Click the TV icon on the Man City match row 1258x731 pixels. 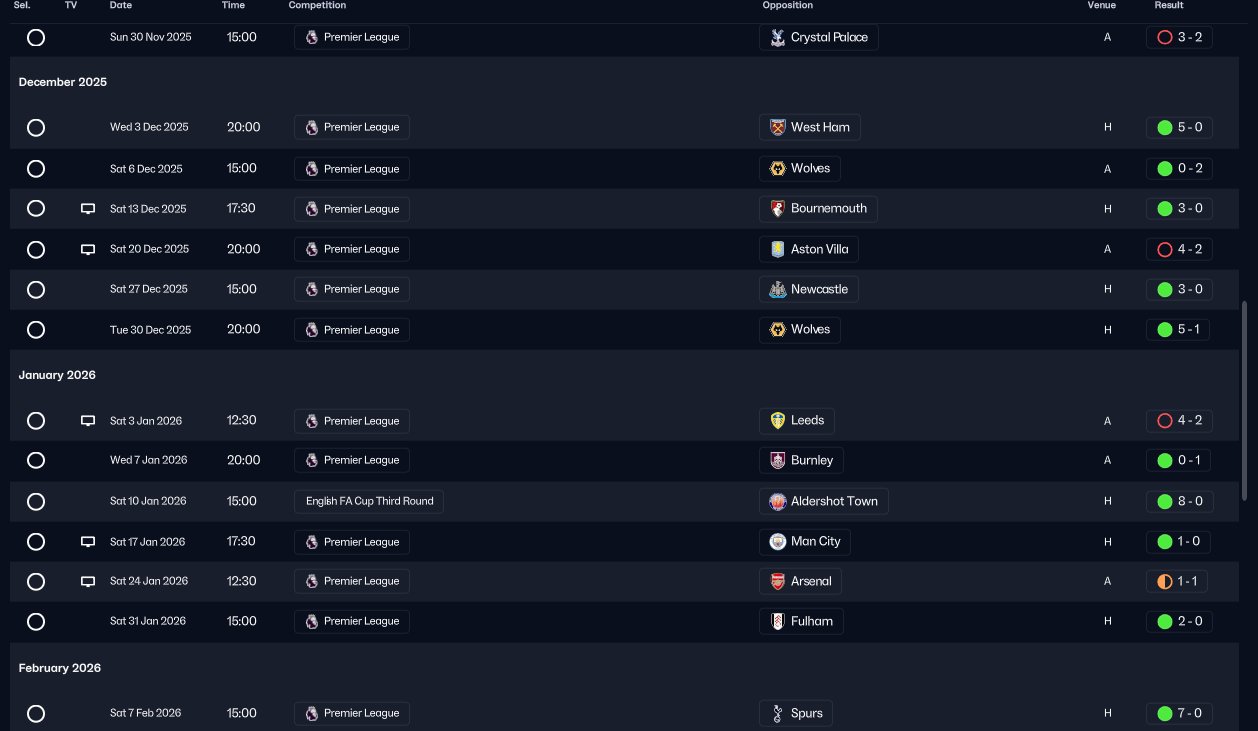pos(88,542)
